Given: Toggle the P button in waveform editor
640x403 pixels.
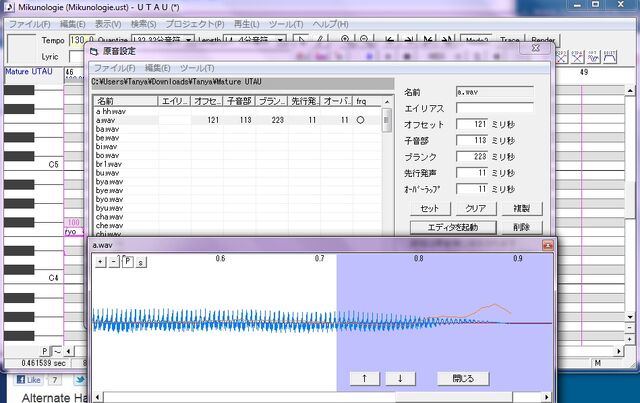Looking at the screenshot, I should tap(128, 262).
